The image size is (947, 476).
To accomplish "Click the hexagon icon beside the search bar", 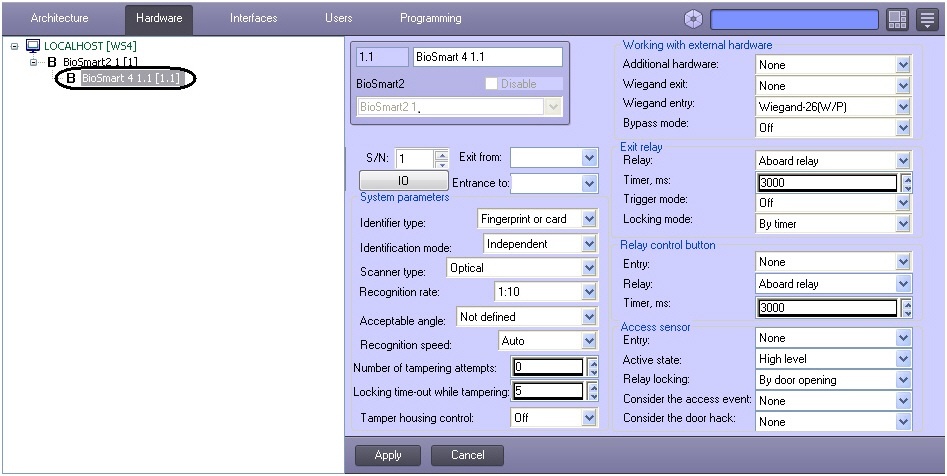I will coord(693,19).
